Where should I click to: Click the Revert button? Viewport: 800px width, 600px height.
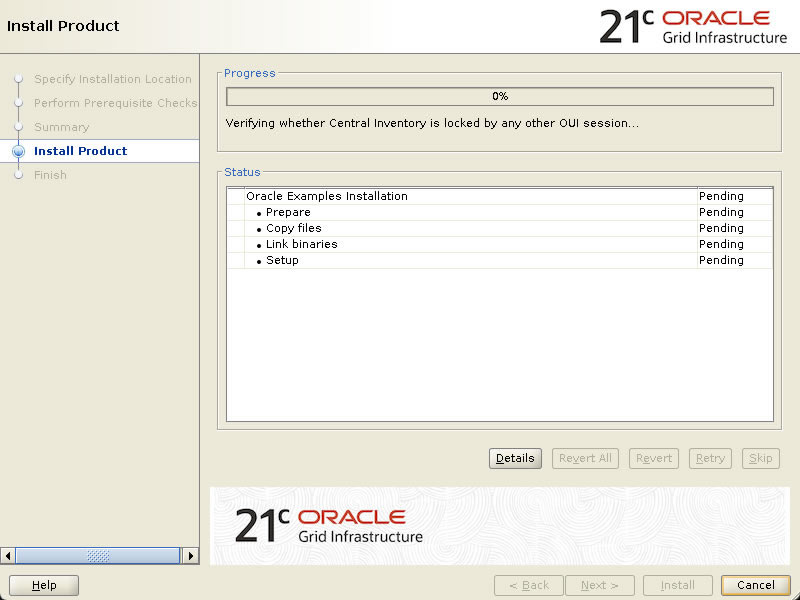coord(654,458)
